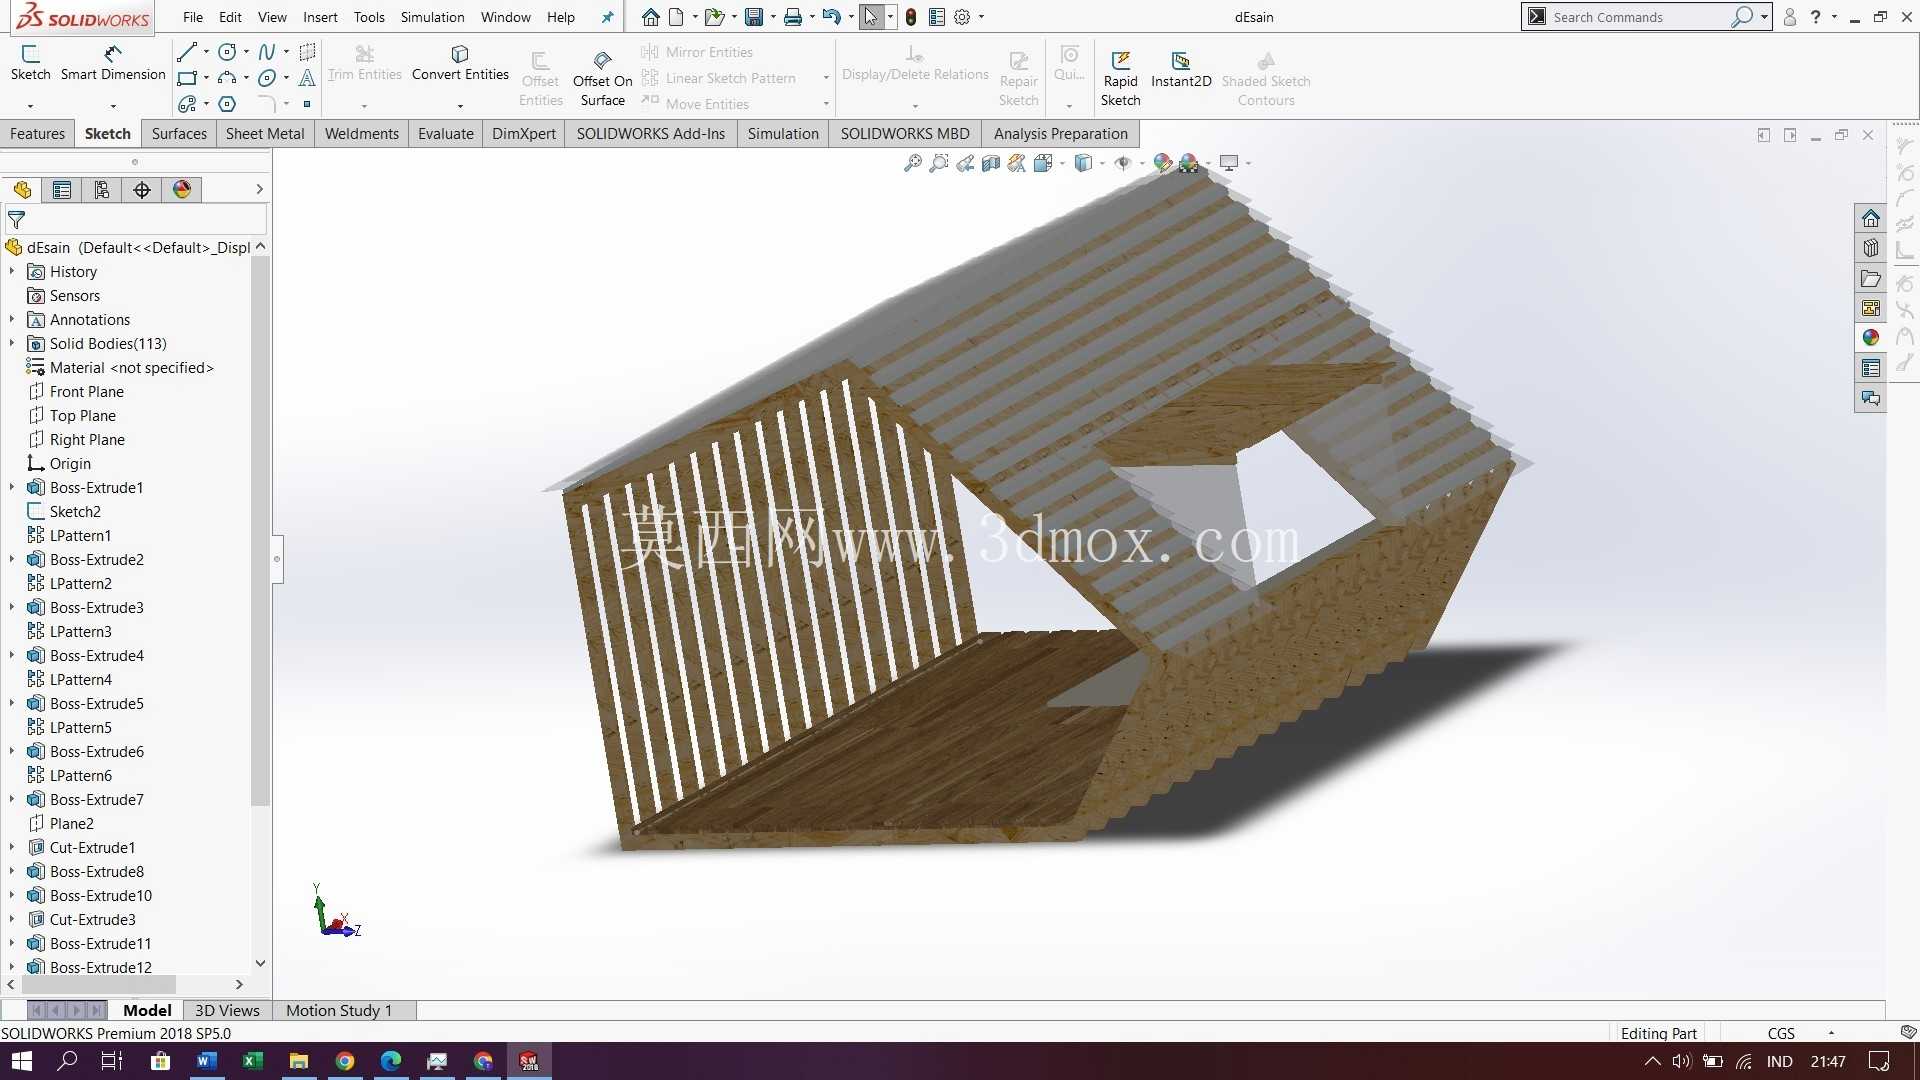Expand the History tree item
The width and height of the screenshot is (1920, 1080).
(x=12, y=272)
